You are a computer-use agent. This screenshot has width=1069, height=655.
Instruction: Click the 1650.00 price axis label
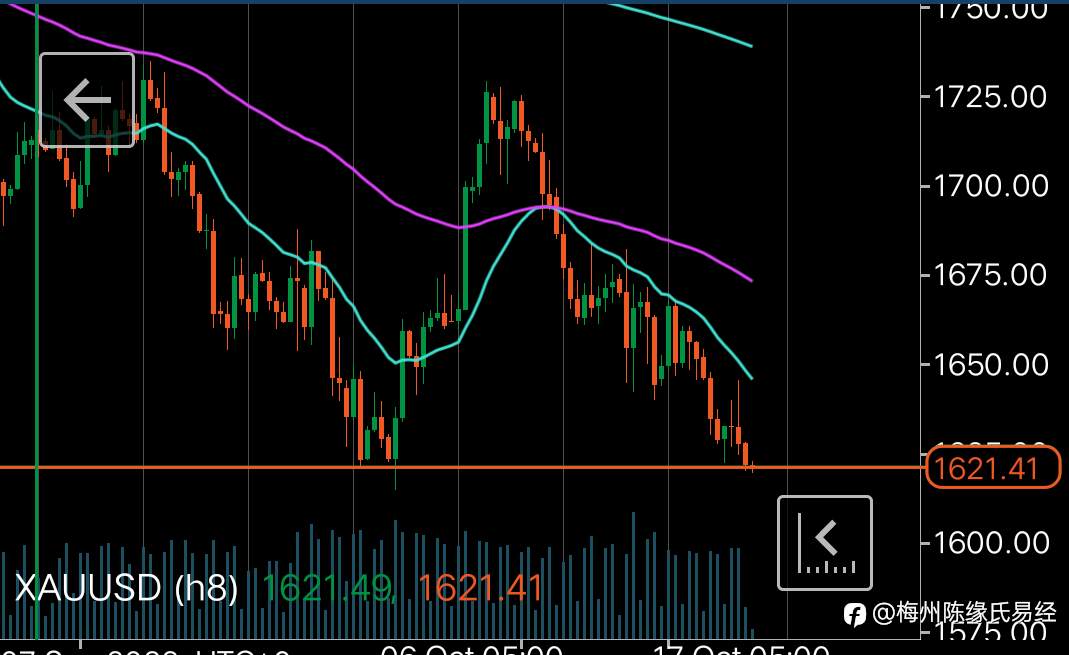click(989, 365)
